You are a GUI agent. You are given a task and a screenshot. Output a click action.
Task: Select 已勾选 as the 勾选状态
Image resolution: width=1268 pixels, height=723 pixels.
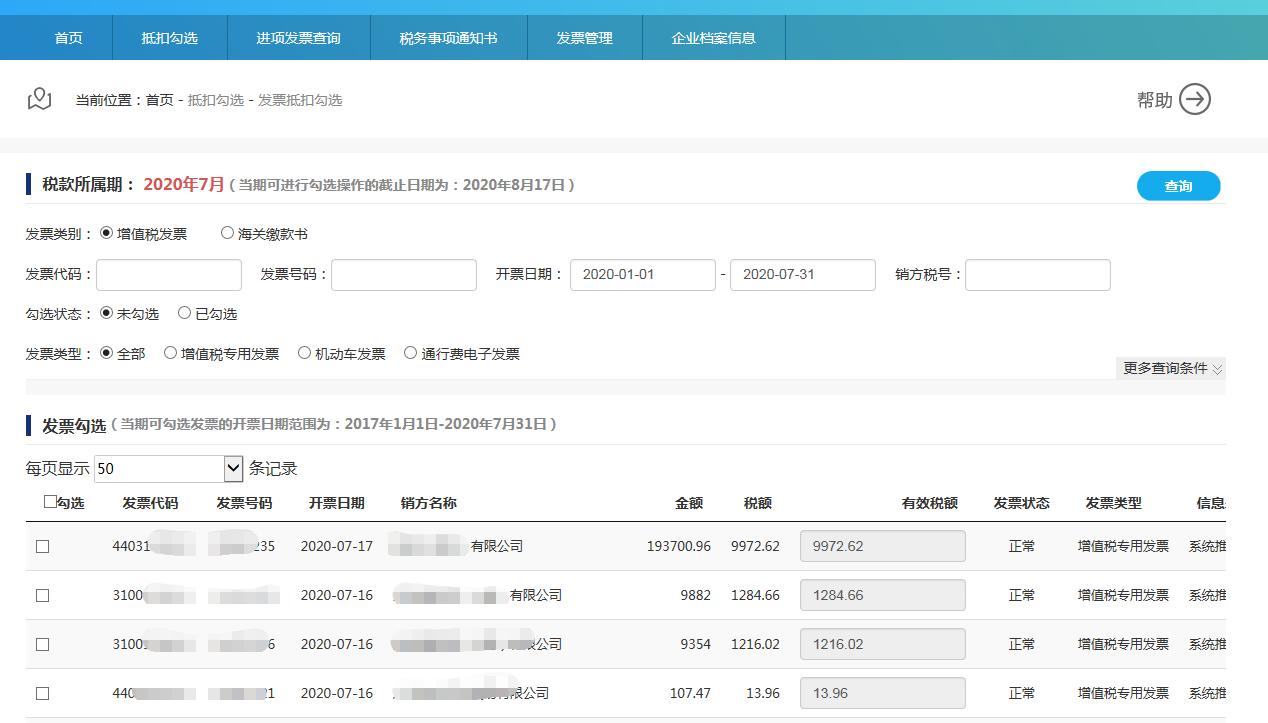(x=183, y=312)
